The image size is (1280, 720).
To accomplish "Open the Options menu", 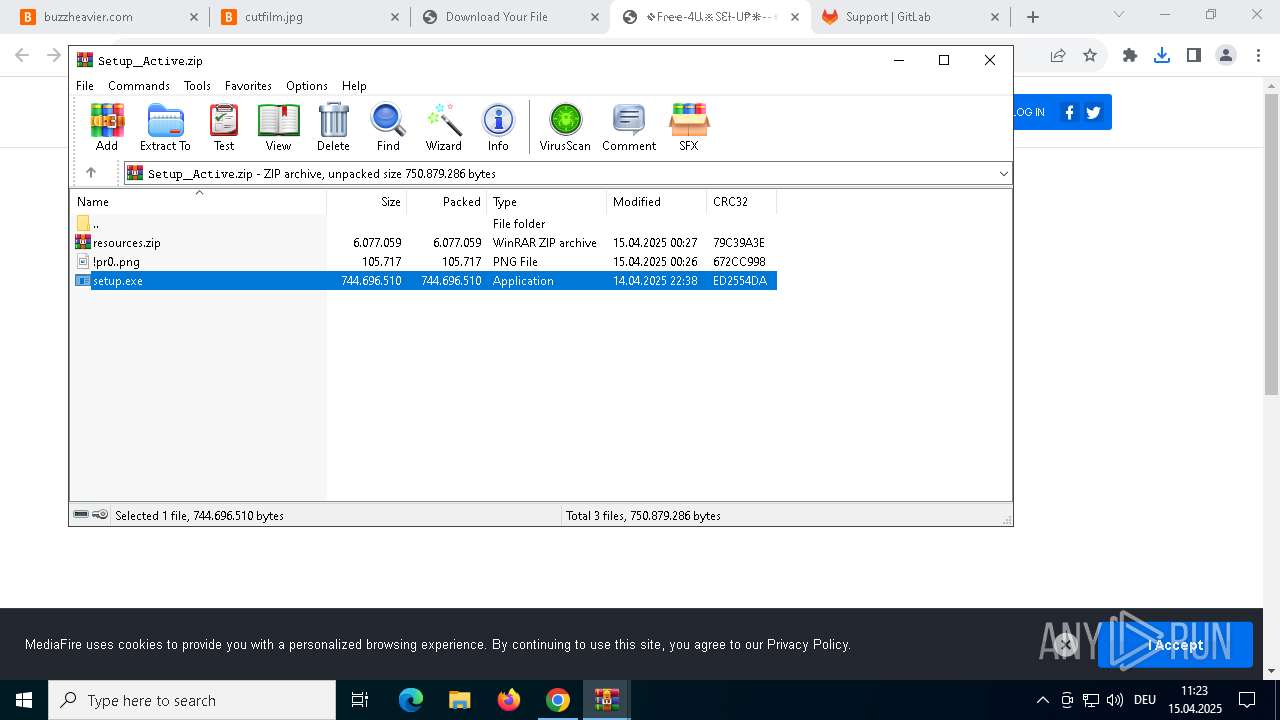I will click(x=307, y=86).
